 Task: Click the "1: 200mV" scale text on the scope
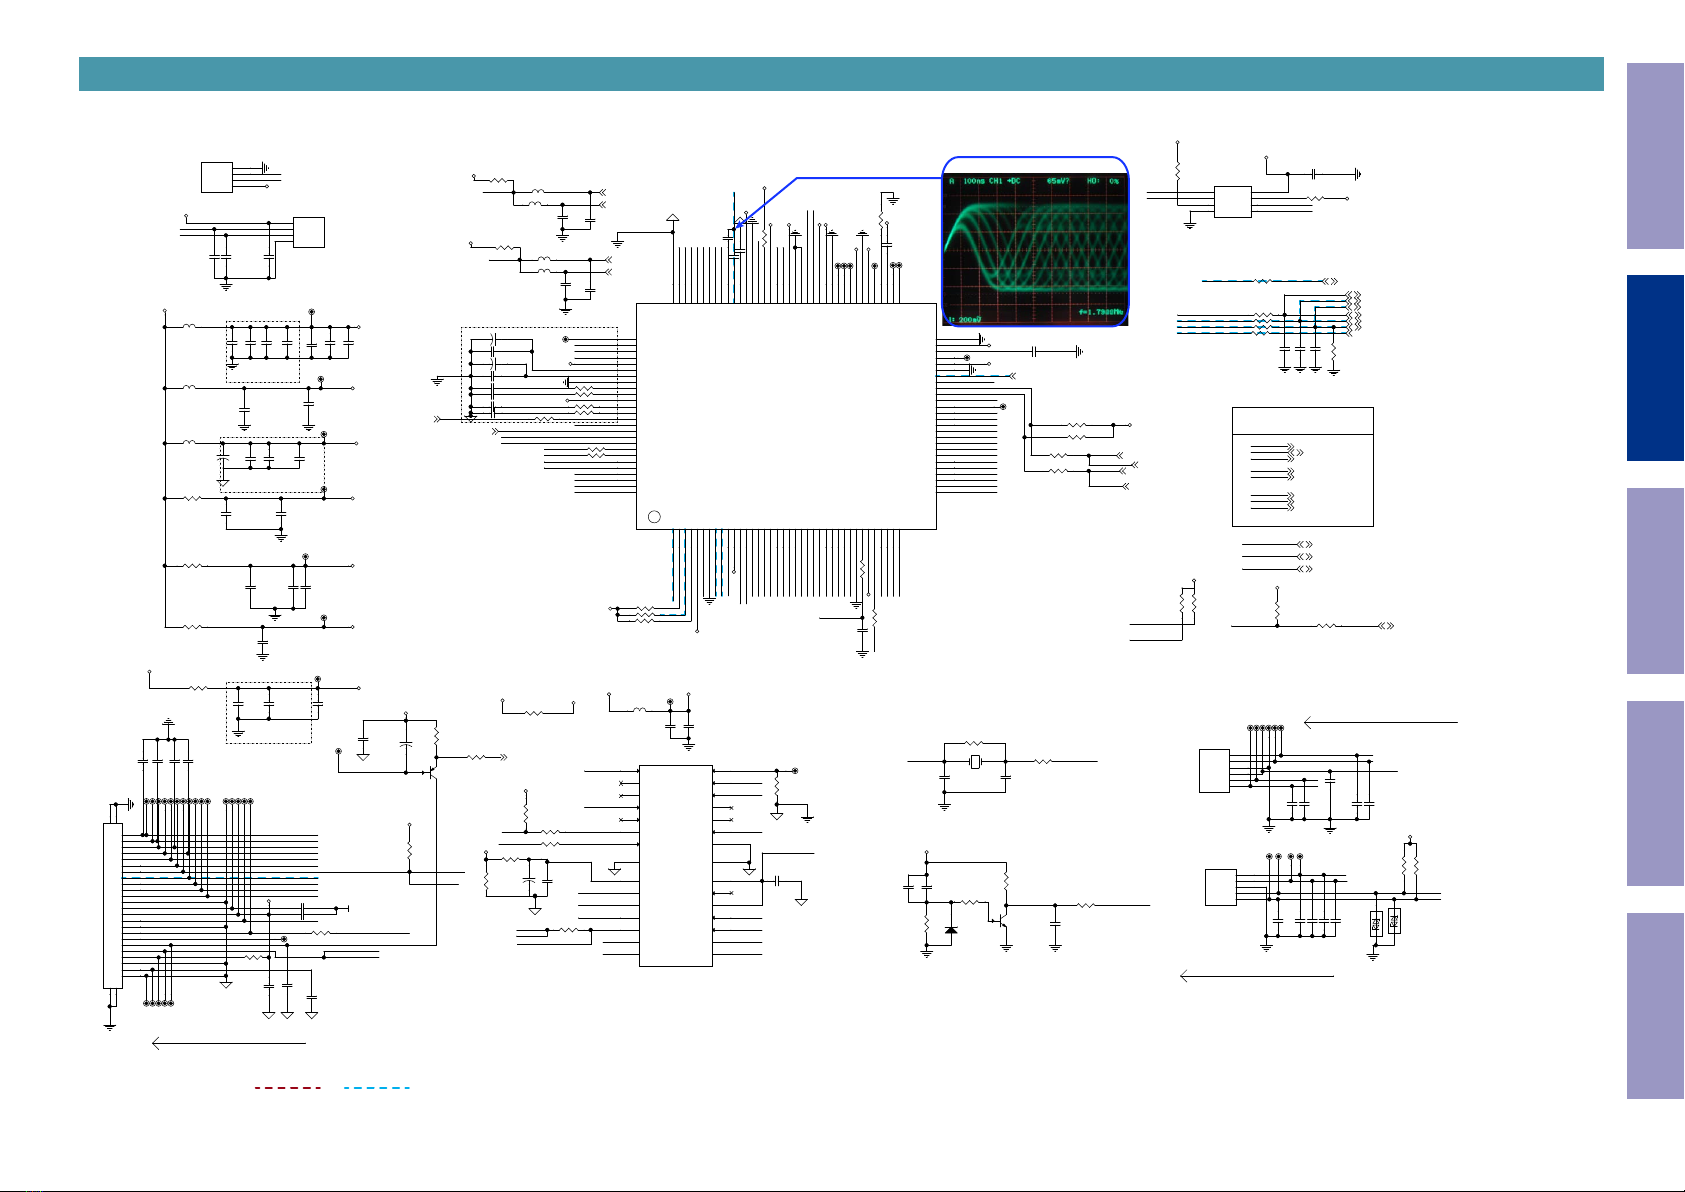click(965, 319)
